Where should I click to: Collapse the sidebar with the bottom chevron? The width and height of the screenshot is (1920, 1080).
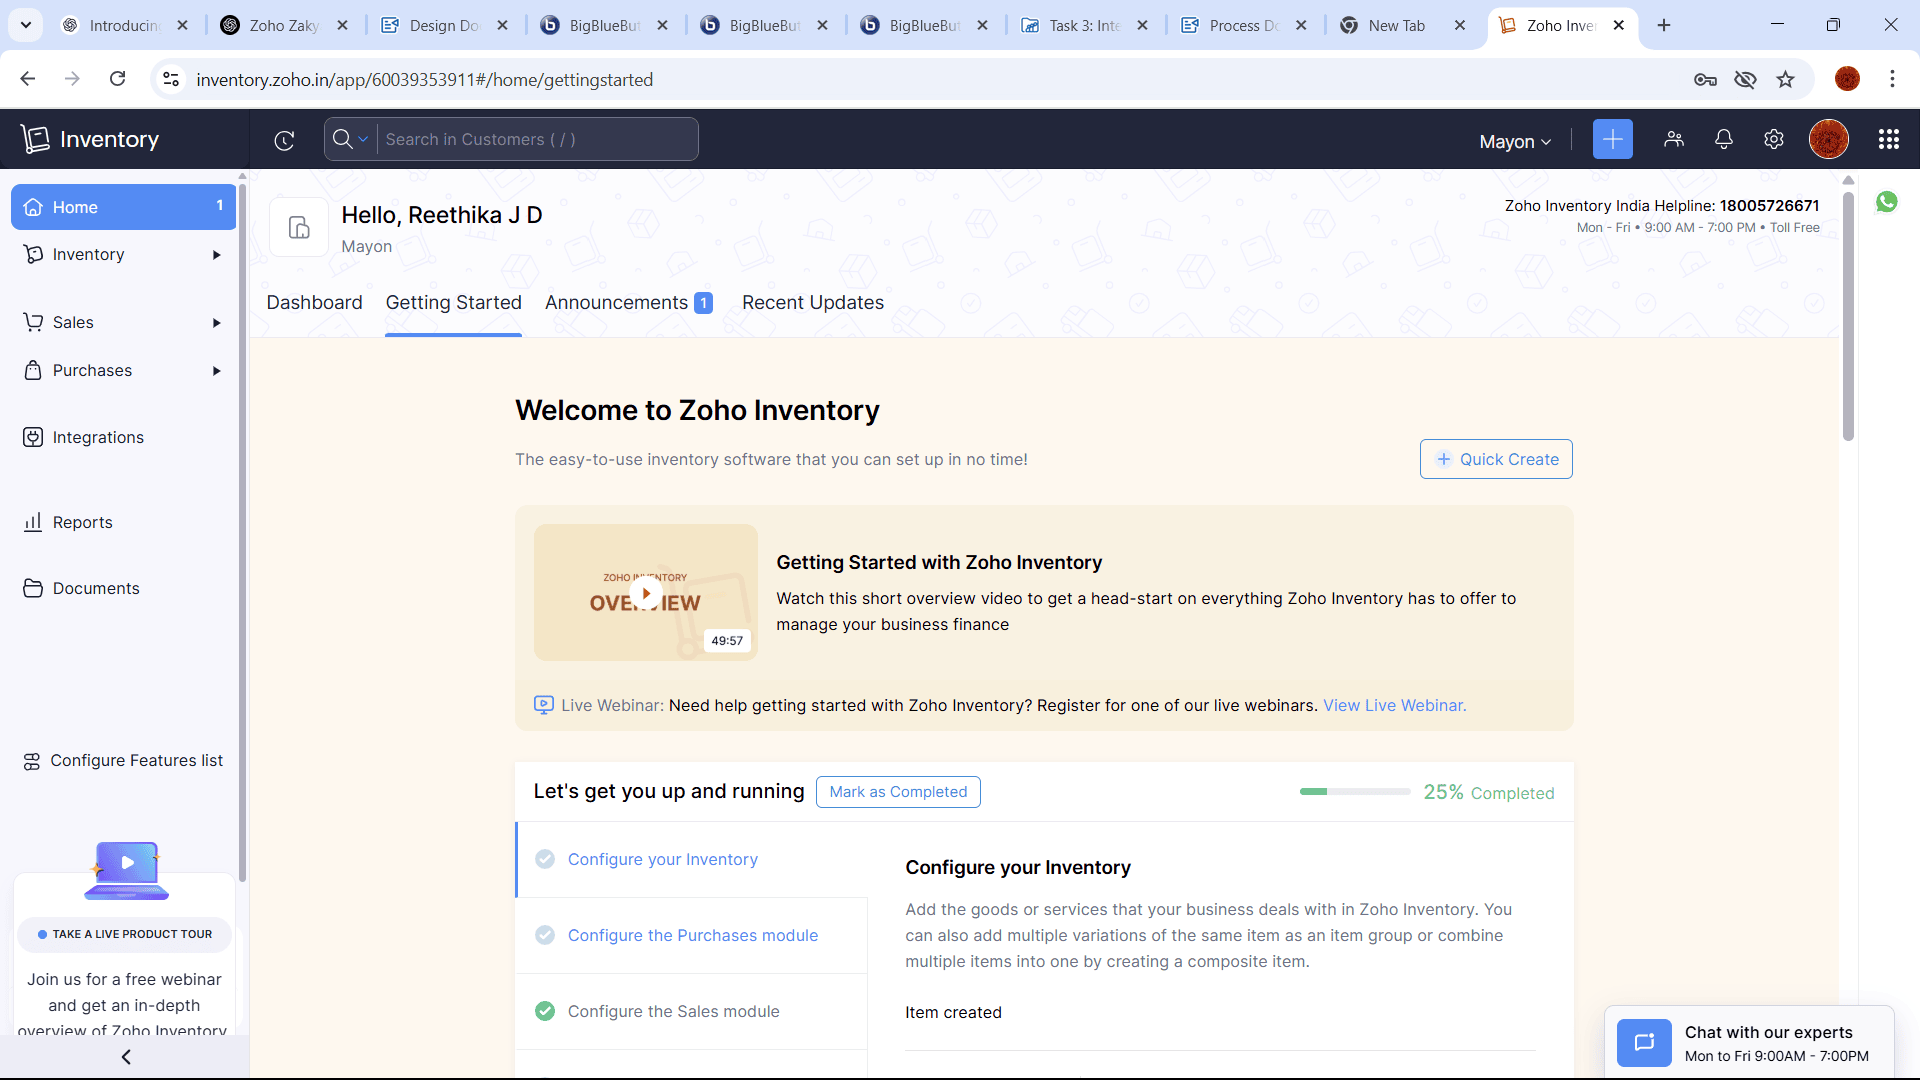point(126,1057)
